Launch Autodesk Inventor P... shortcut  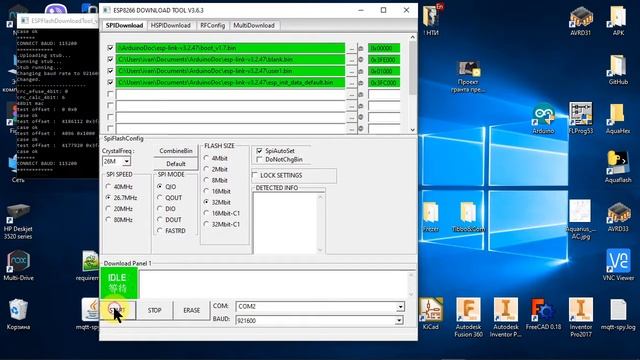pos(506,318)
